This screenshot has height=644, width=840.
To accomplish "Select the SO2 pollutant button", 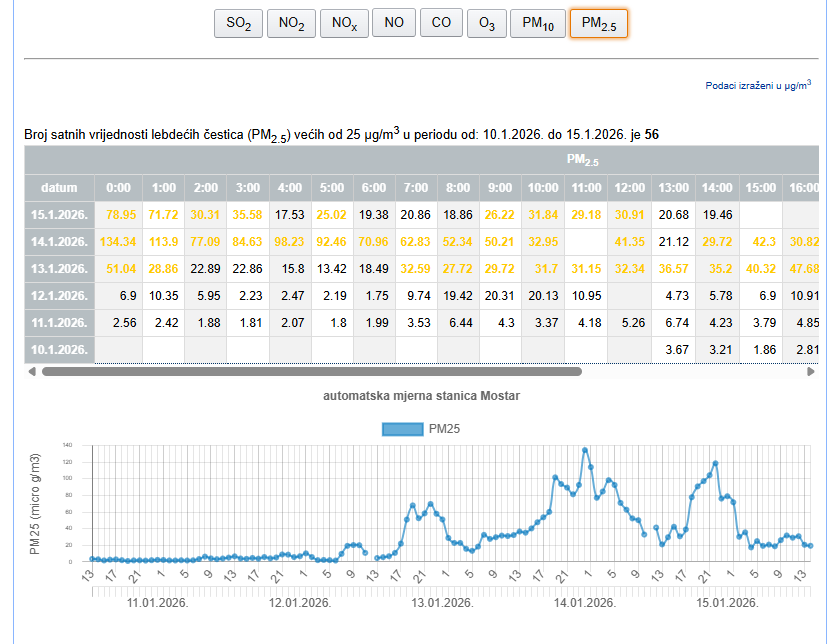I will tap(238, 23).
